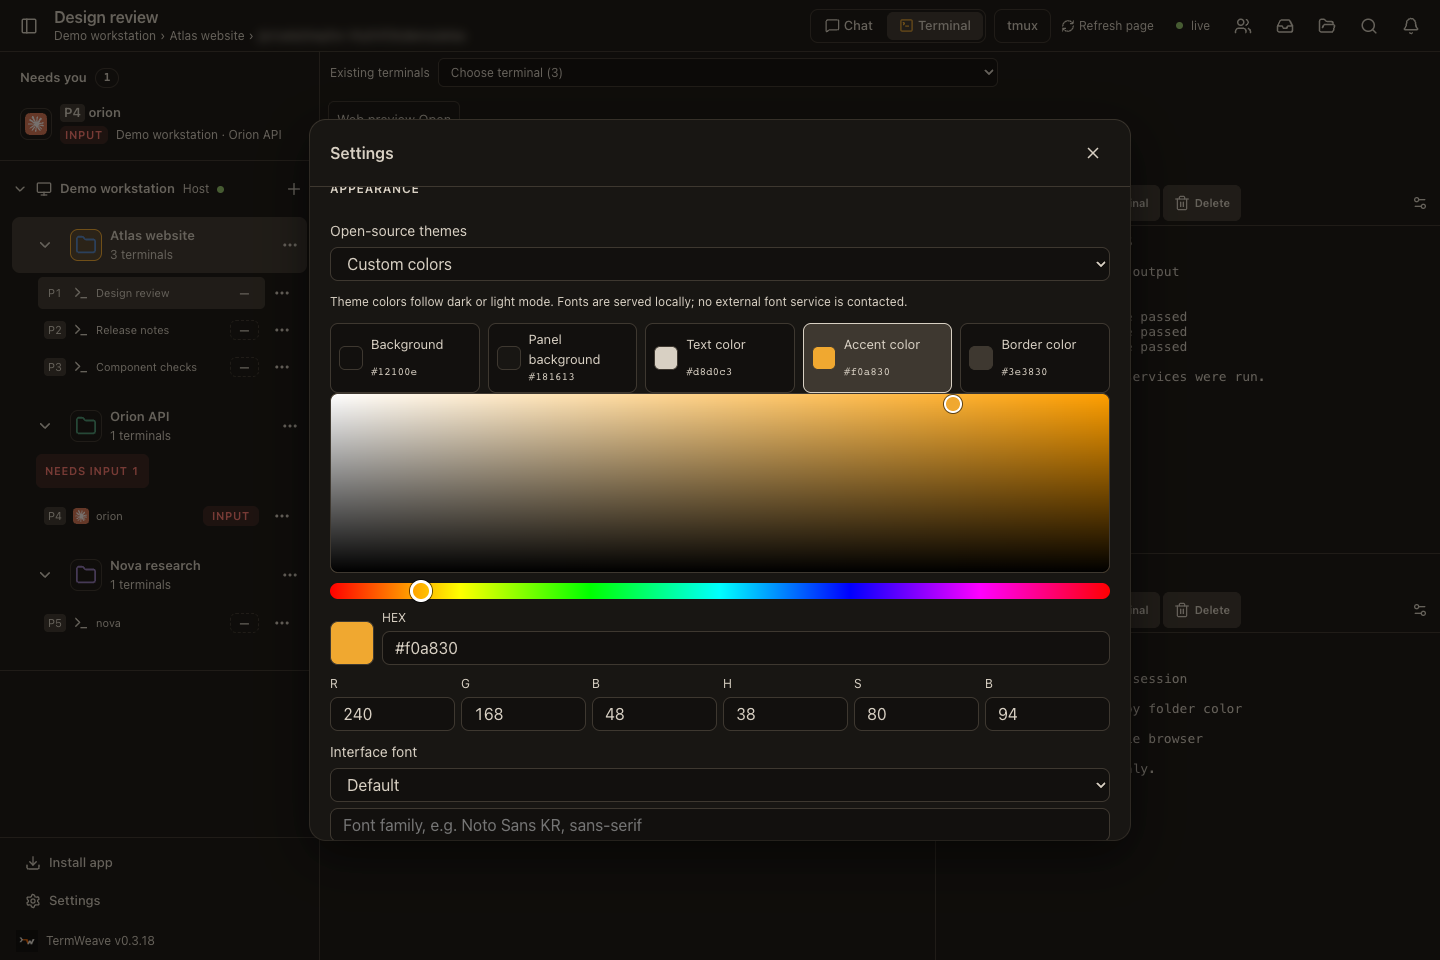Click Install app in the sidebar

[69, 863]
